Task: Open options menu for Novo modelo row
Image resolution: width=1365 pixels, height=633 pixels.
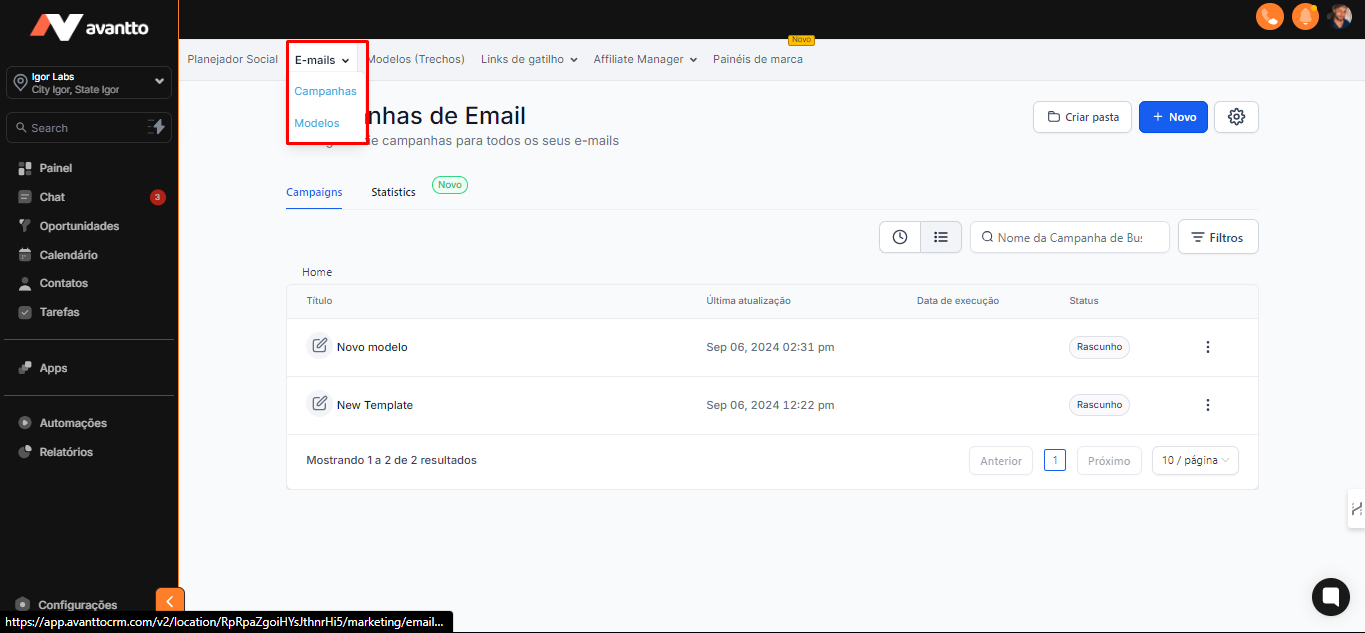Action: click(x=1207, y=347)
